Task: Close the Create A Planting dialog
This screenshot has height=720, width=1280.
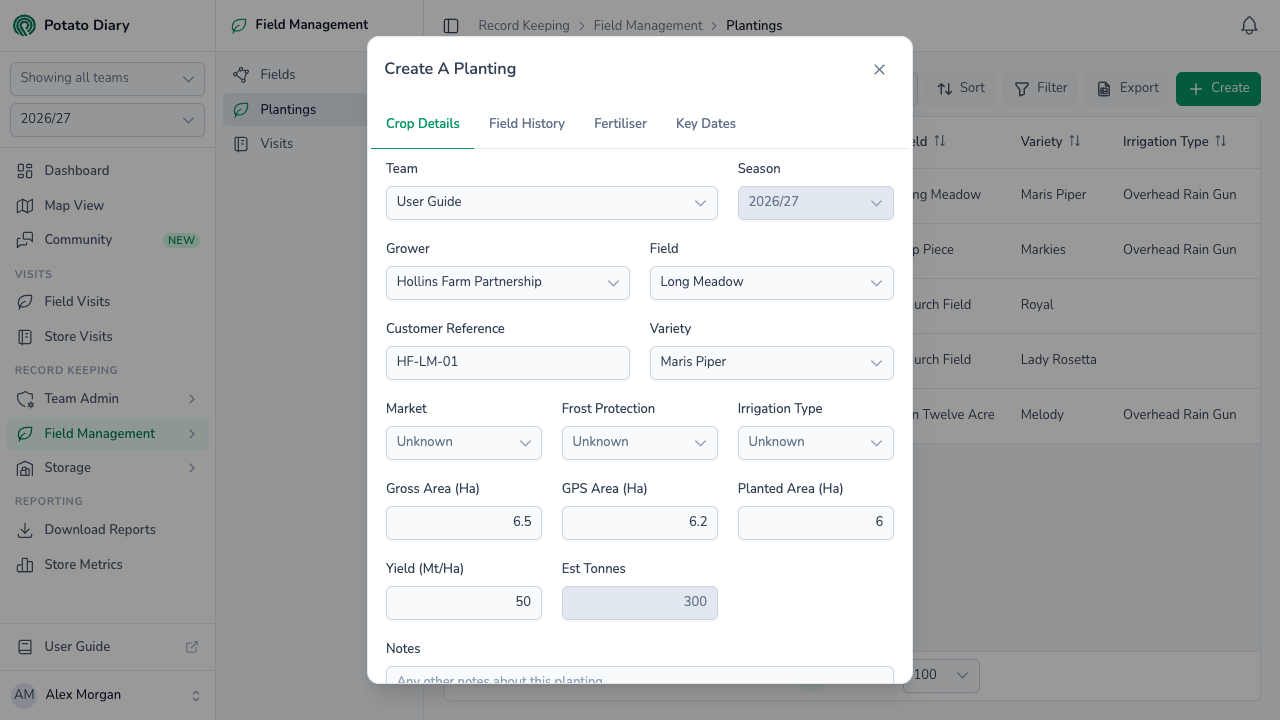Action: click(879, 70)
